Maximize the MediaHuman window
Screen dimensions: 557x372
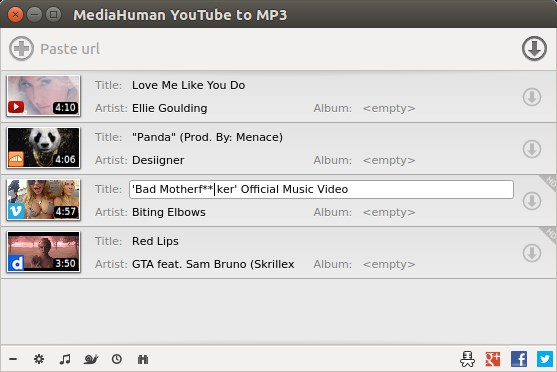point(54,15)
